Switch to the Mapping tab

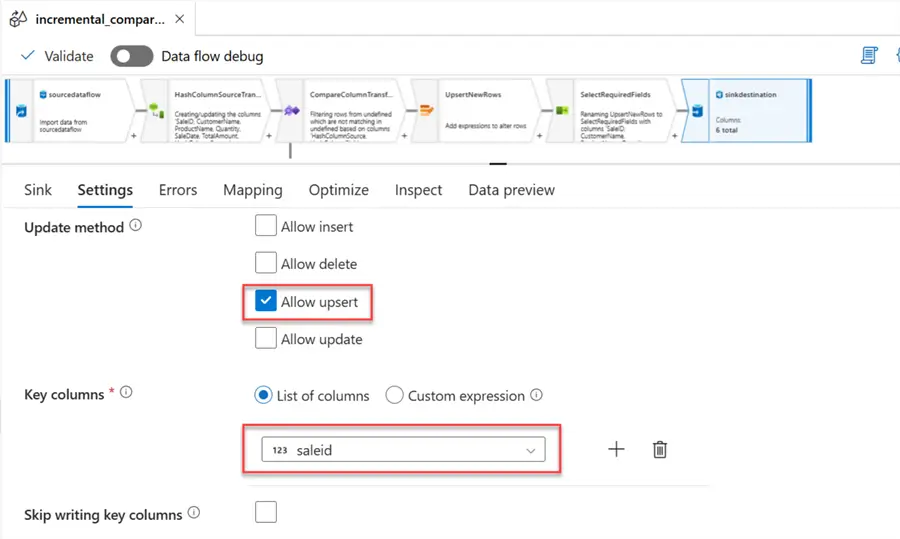coord(252,190)
